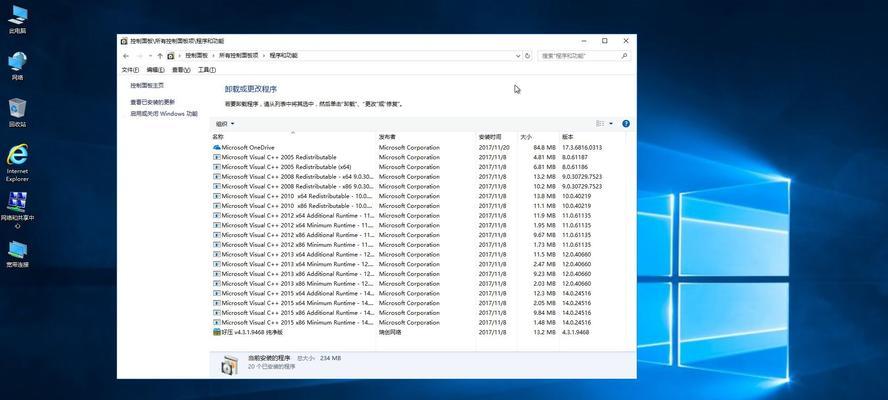Select the Internet Explorer desktop icon
The image size is (888, 400).
click(18, 163)
